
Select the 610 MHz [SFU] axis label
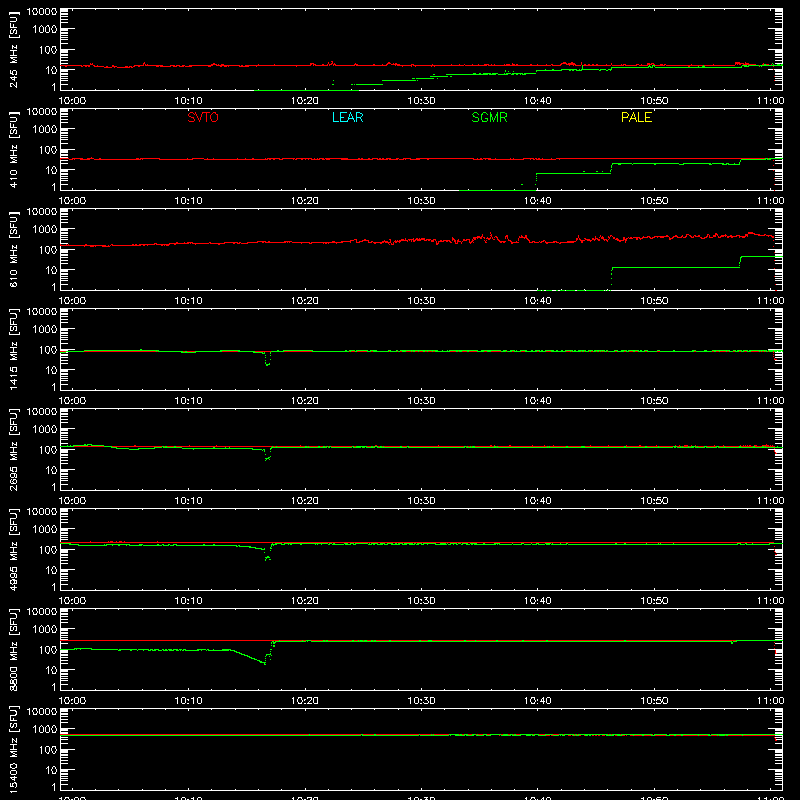click(13, 249)
